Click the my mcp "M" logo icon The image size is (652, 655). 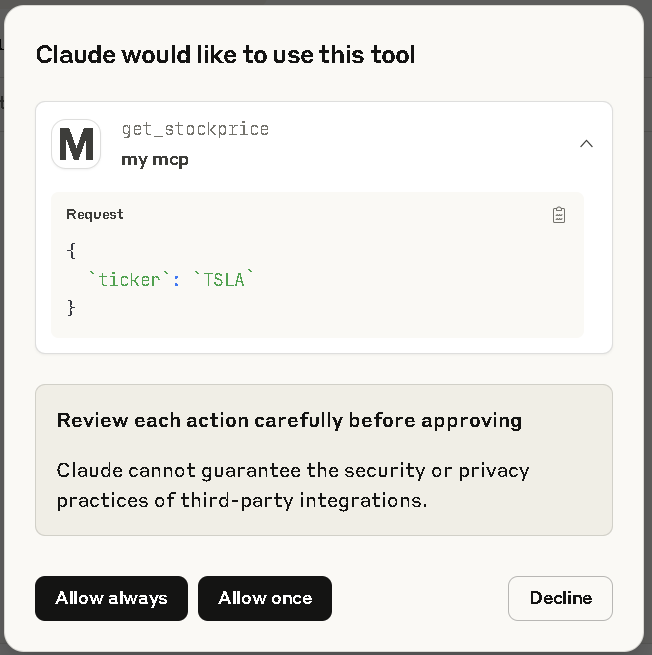(x=76, y=144)
